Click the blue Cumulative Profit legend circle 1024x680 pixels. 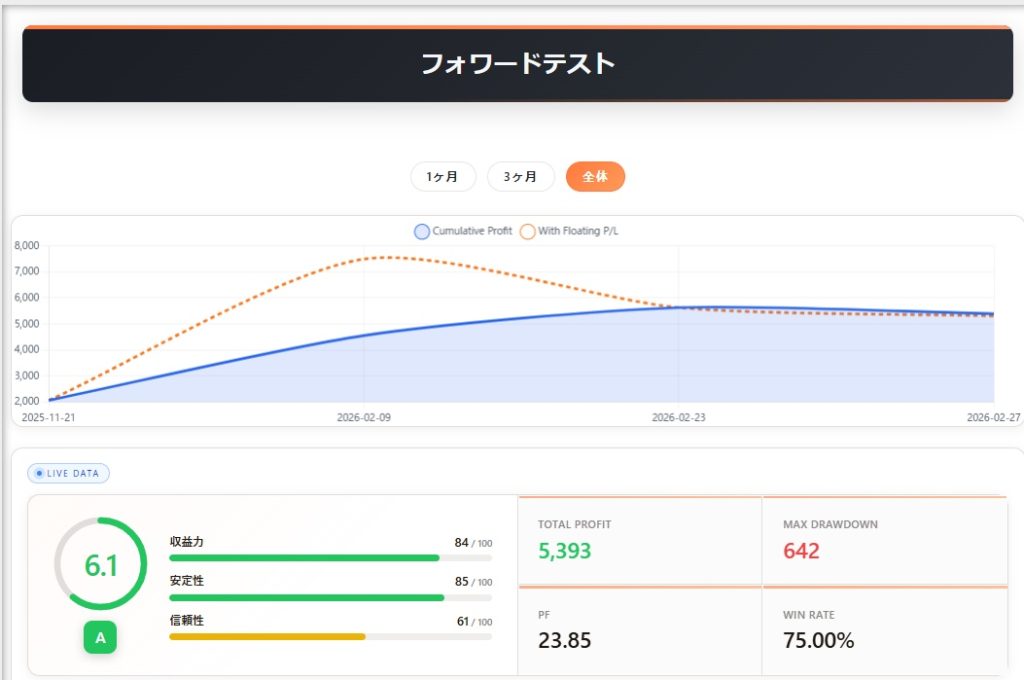(422, 231)
